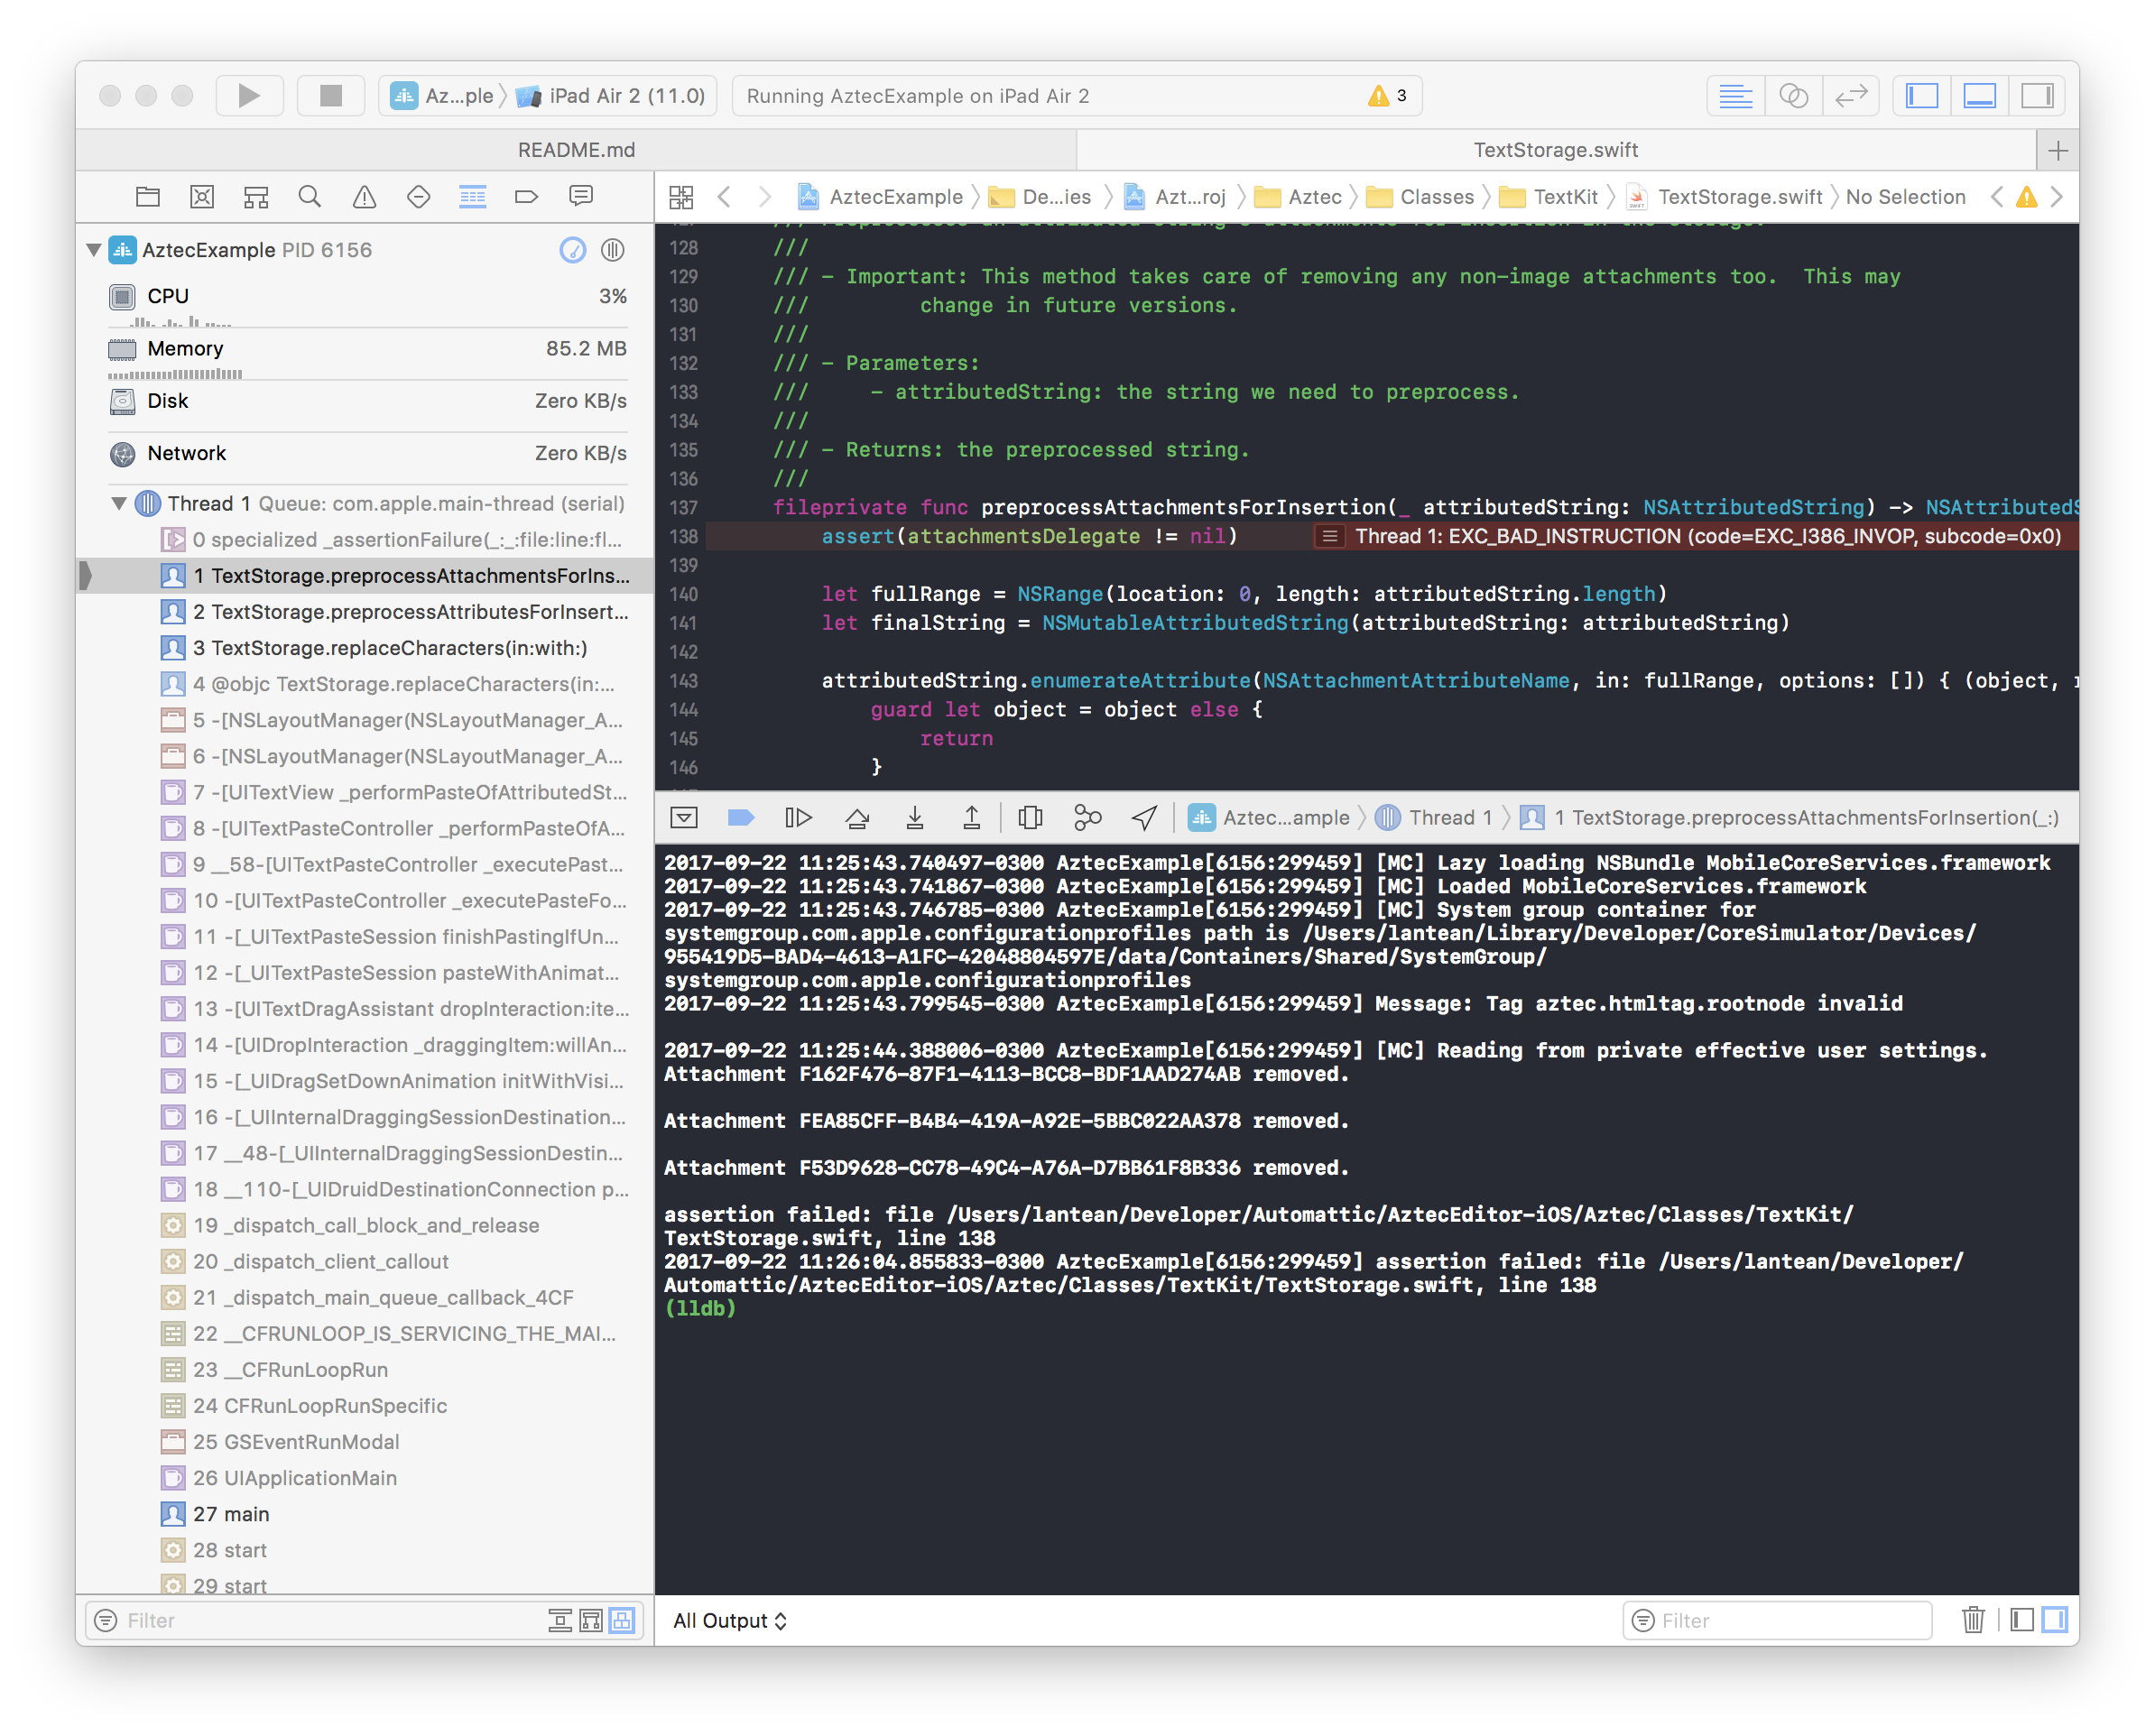Open the All Output dropdown
The image size is (2155, 1736).
click(730, 1620)
